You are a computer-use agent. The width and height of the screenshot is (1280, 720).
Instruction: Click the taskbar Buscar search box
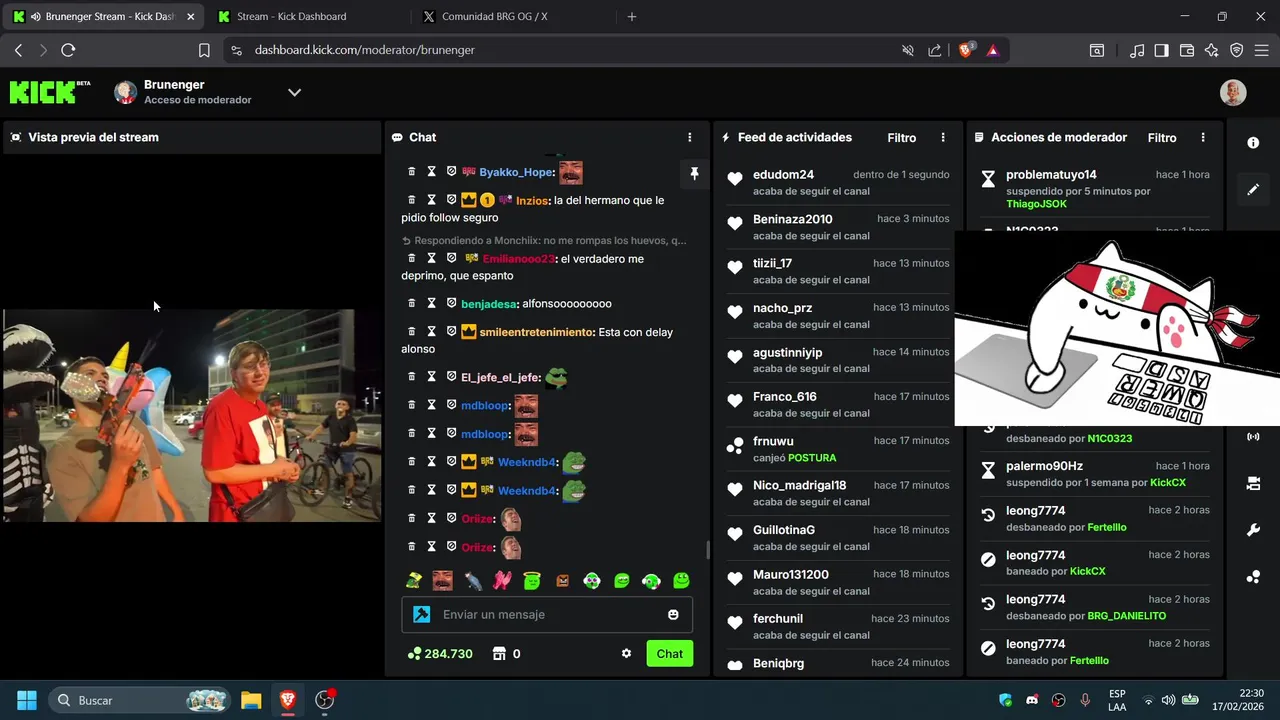tap(141, 700)
